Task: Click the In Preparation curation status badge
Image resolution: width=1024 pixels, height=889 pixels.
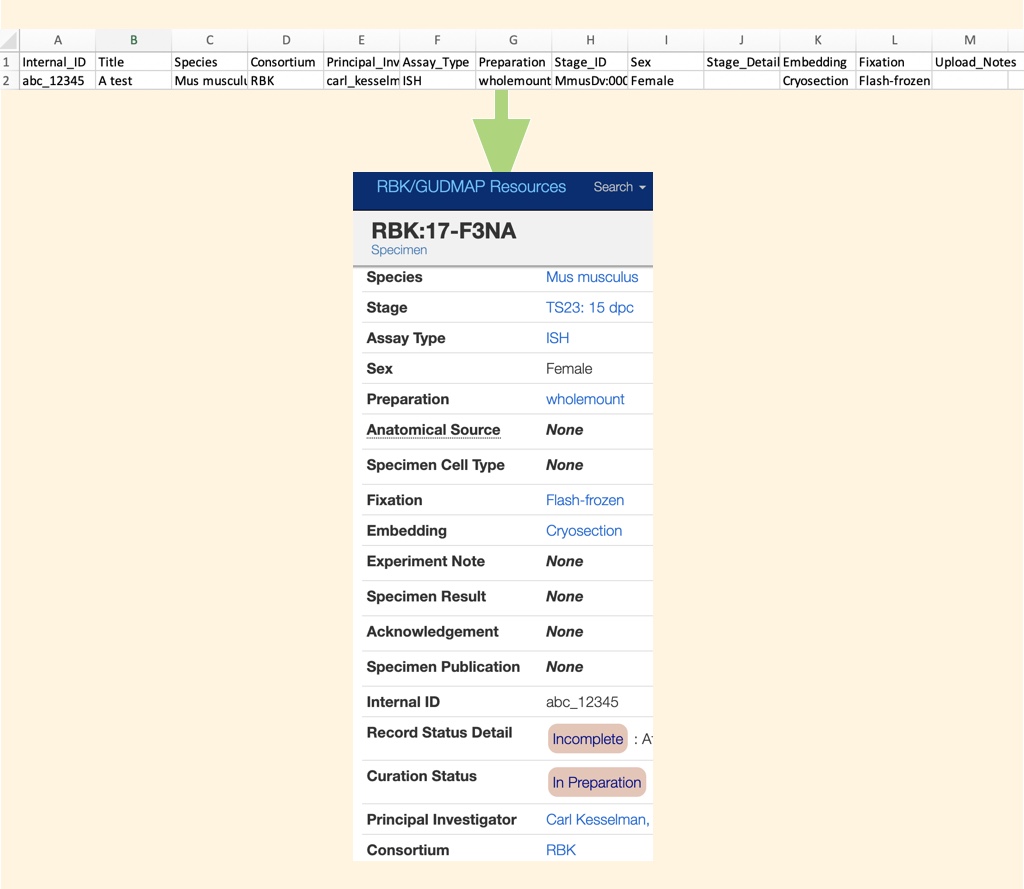Action: pos(597,783)
